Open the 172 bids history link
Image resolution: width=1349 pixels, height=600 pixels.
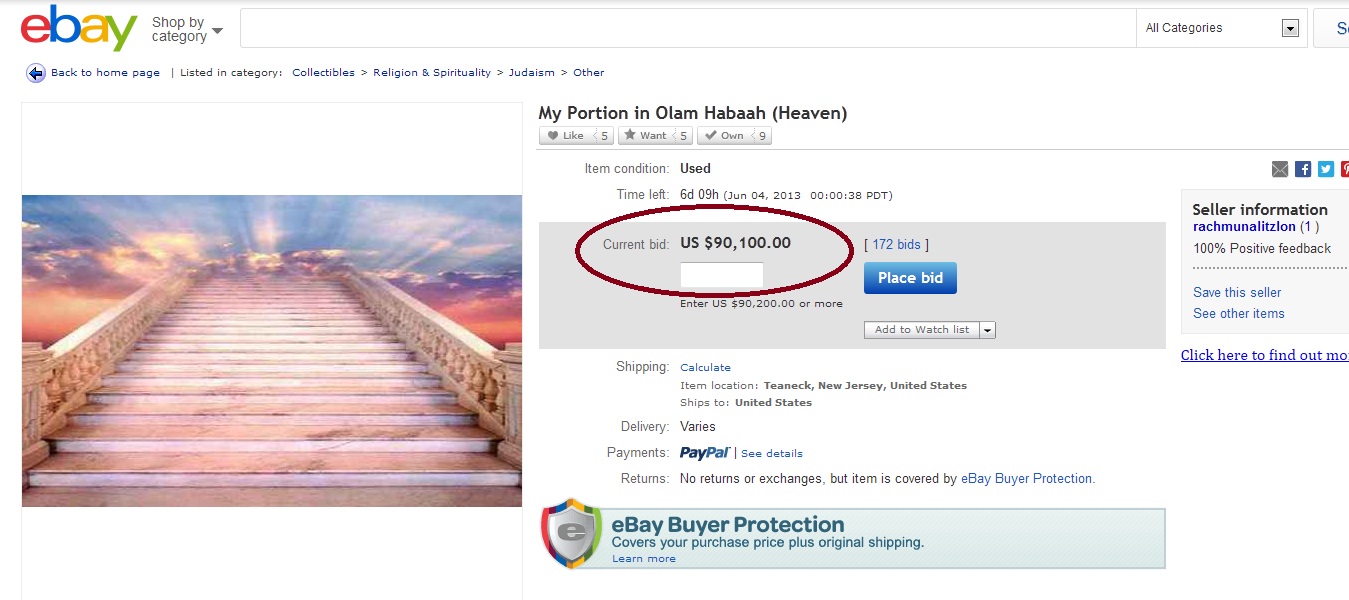click(x=896, y=245)
